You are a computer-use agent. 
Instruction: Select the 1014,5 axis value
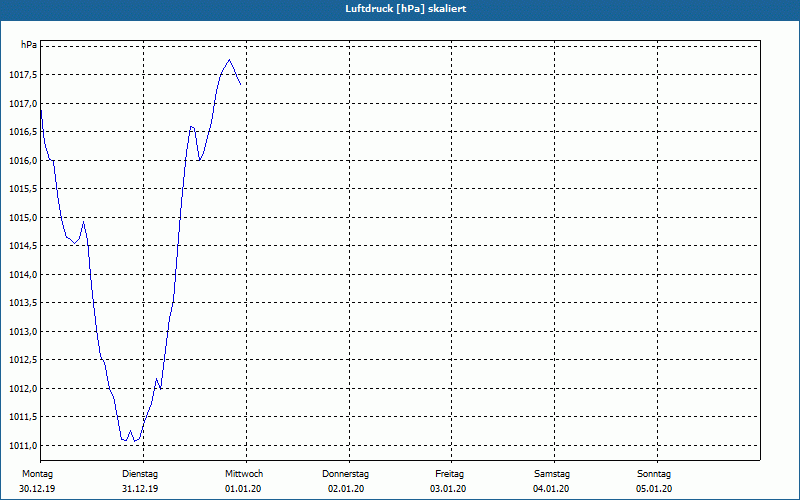click(23, 246)
